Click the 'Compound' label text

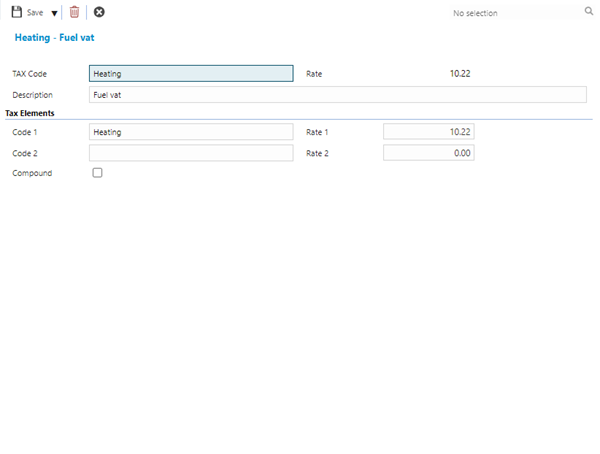click(x=32, y=173)
